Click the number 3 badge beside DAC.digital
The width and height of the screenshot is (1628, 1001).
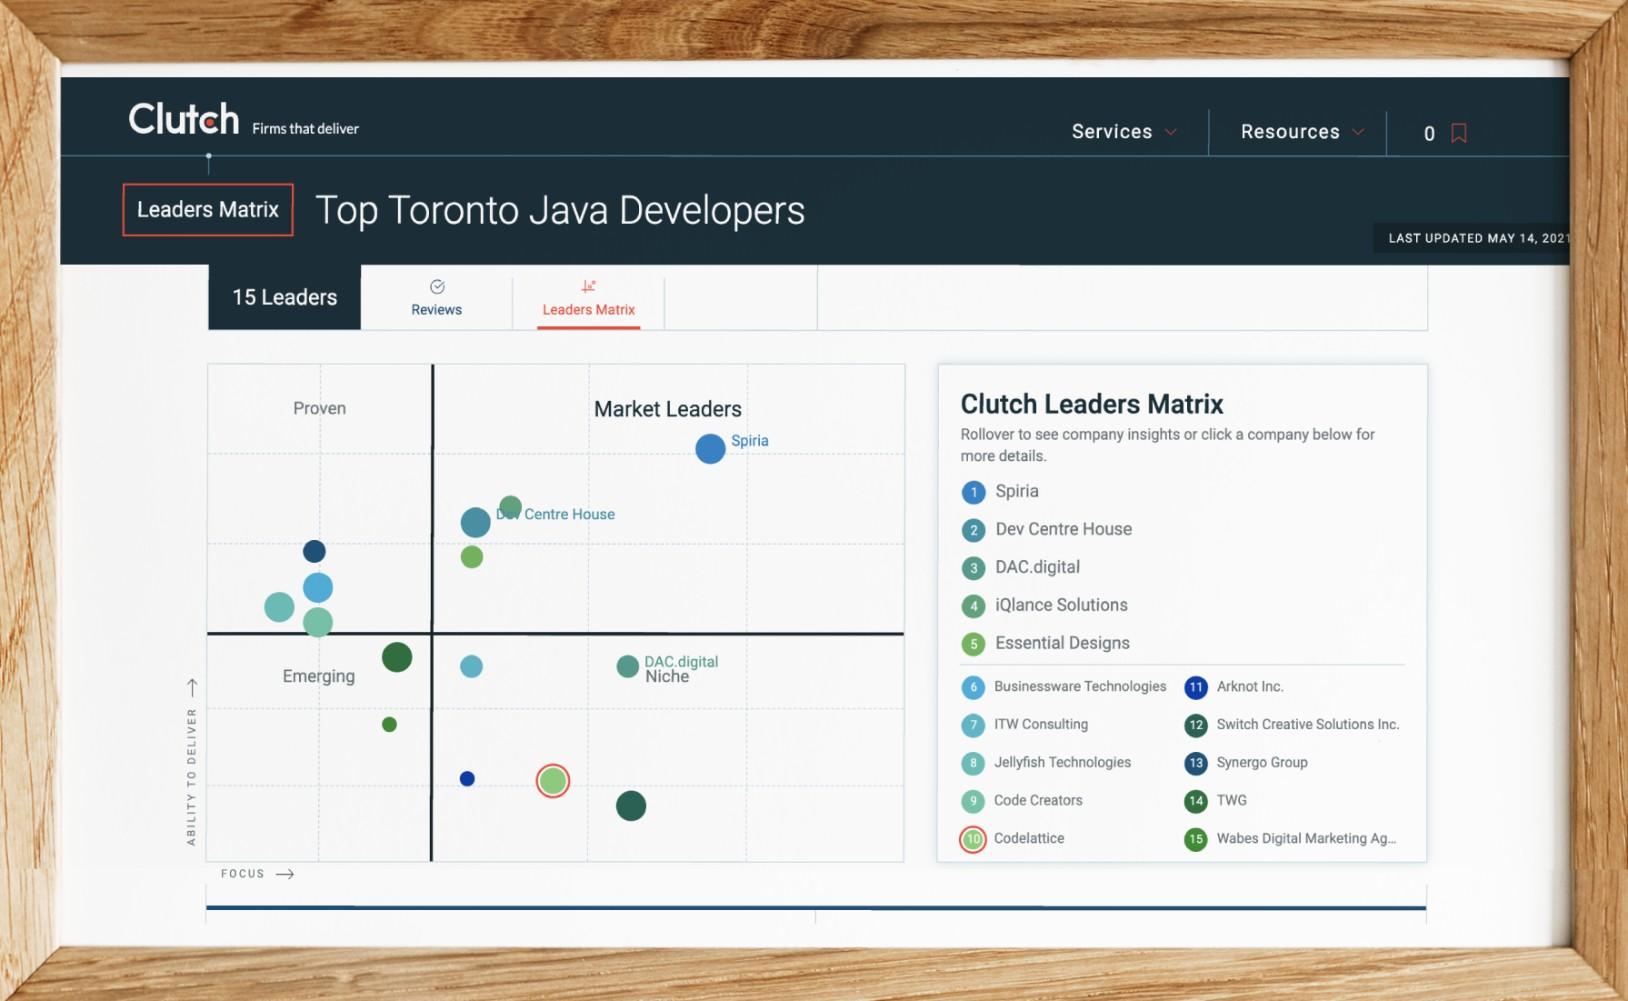(x=974, y=569)
